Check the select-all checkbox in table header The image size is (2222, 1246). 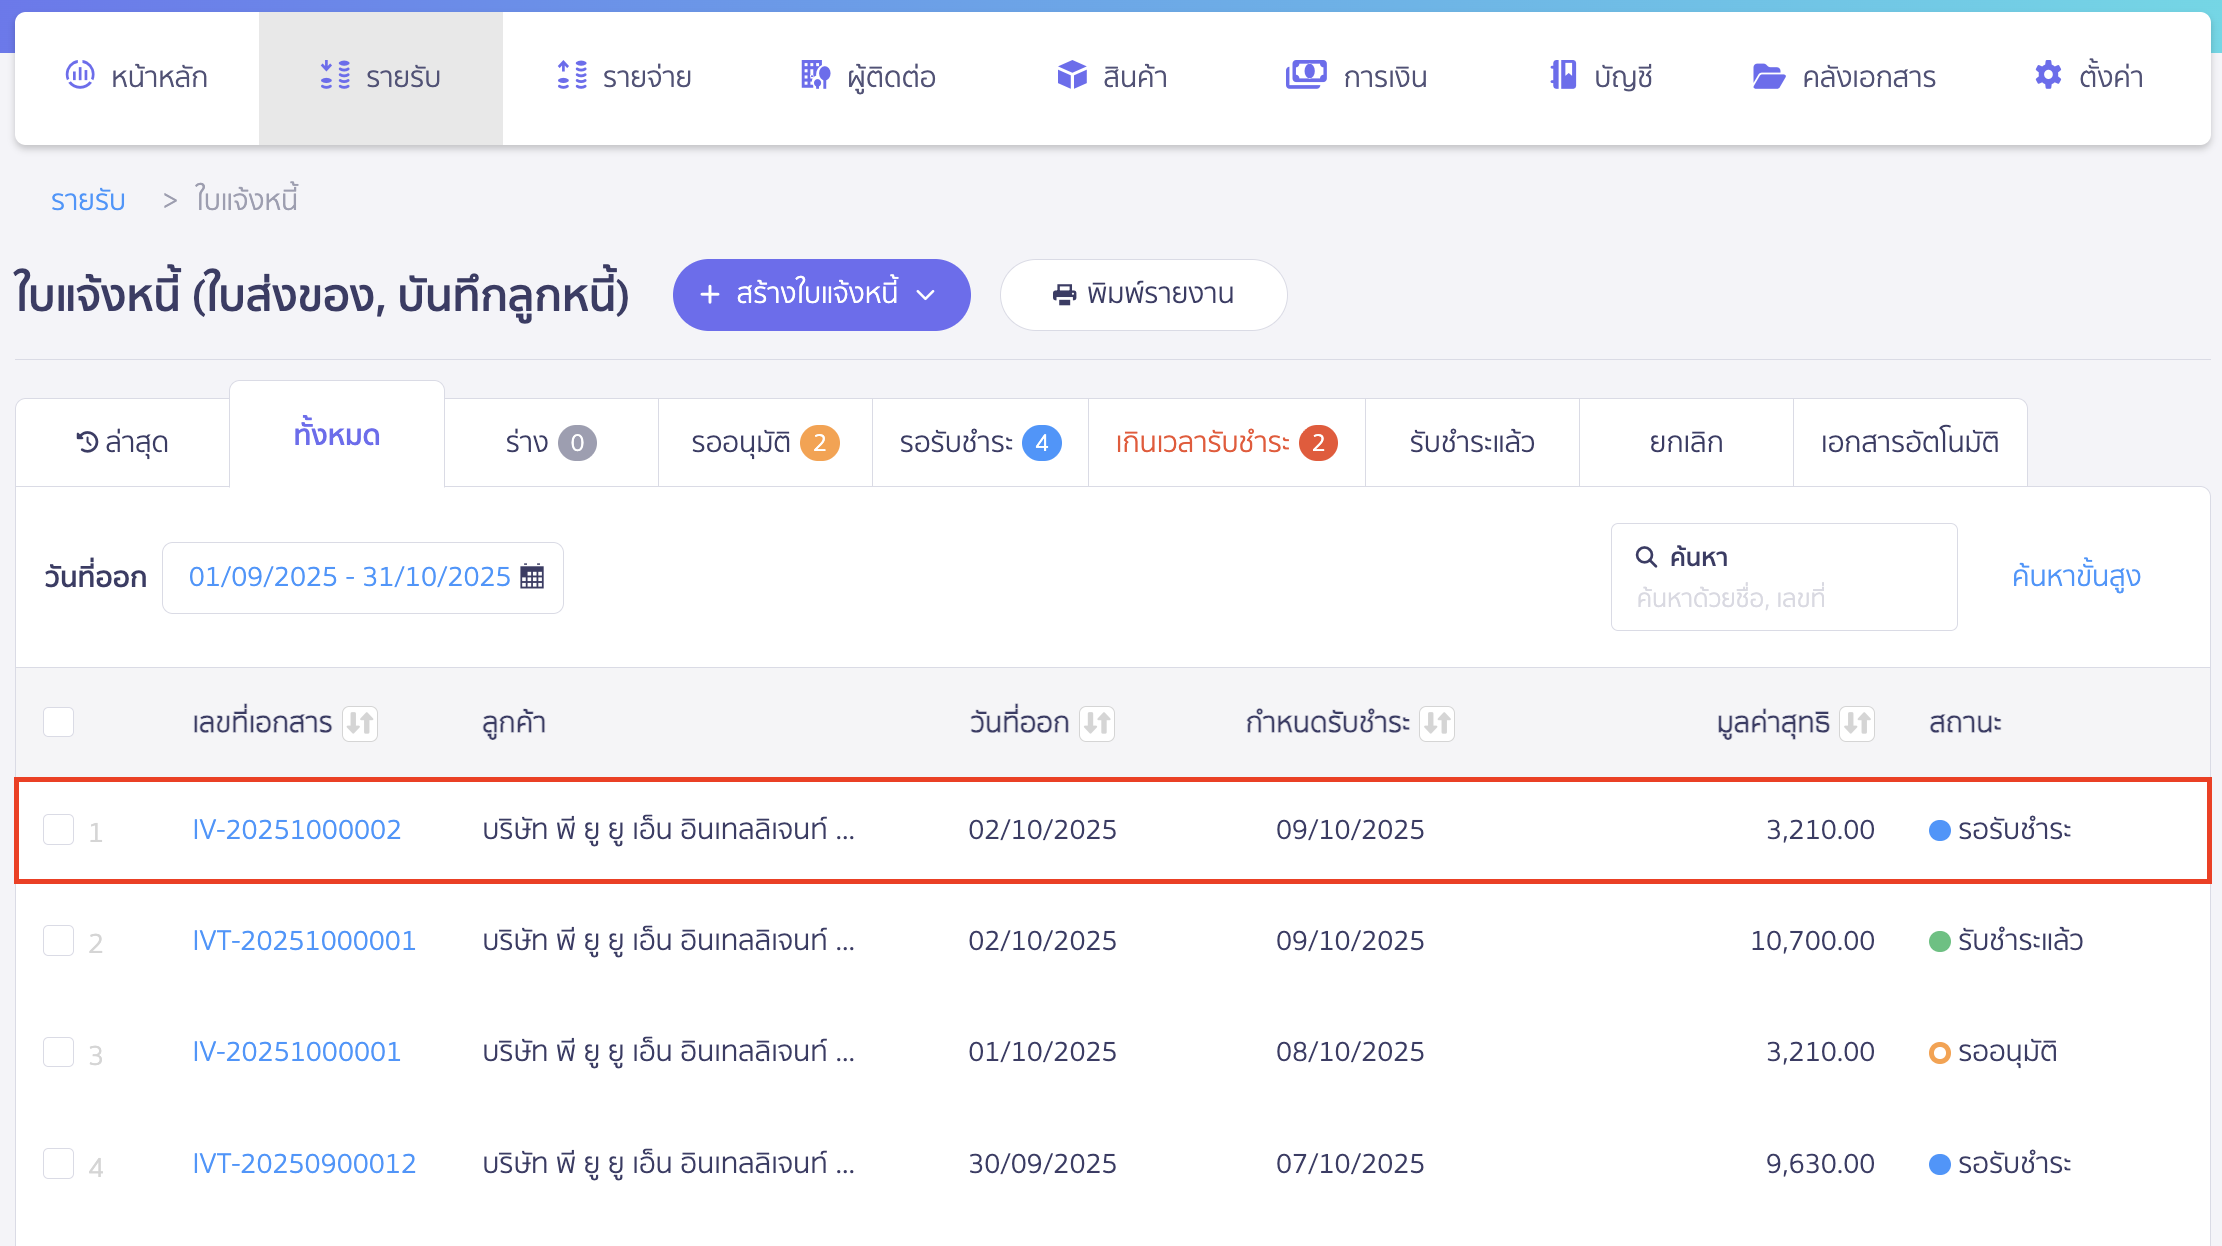coord(58,721)
